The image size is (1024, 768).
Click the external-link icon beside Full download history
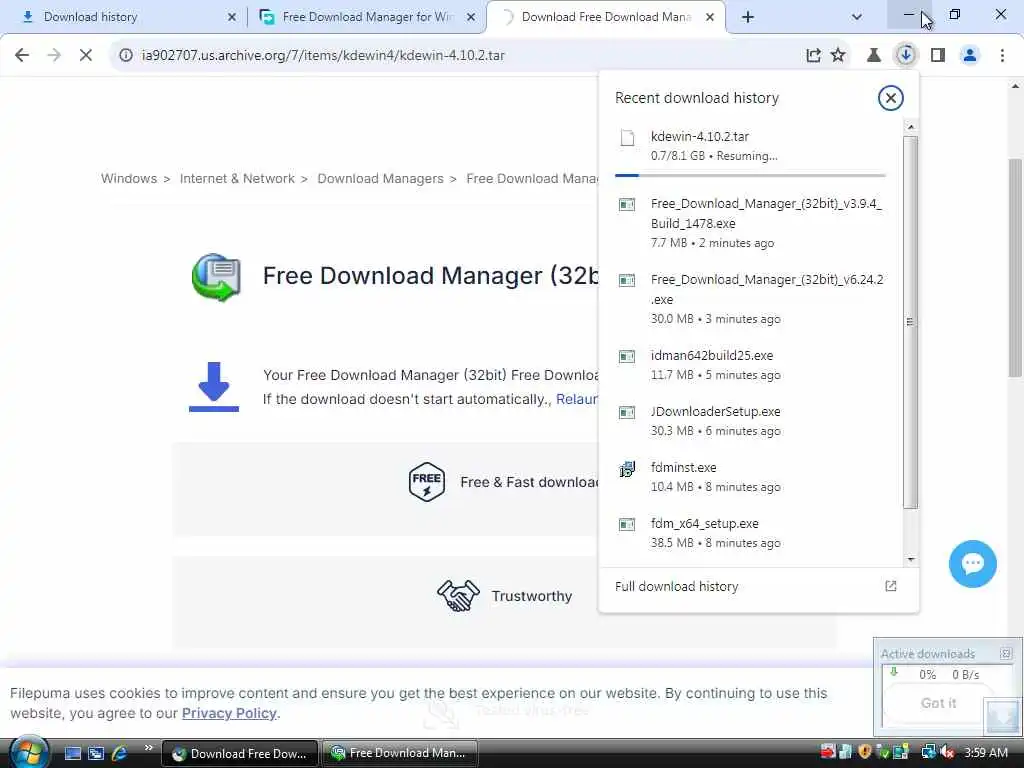point(891,586)
